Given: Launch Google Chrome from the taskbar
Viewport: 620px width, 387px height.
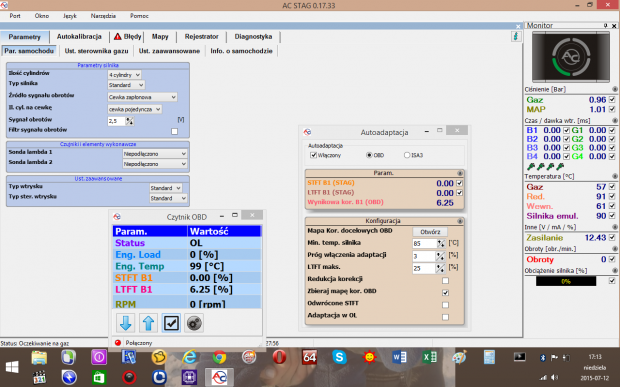Looking at the screenshot, I should [219, 357].
